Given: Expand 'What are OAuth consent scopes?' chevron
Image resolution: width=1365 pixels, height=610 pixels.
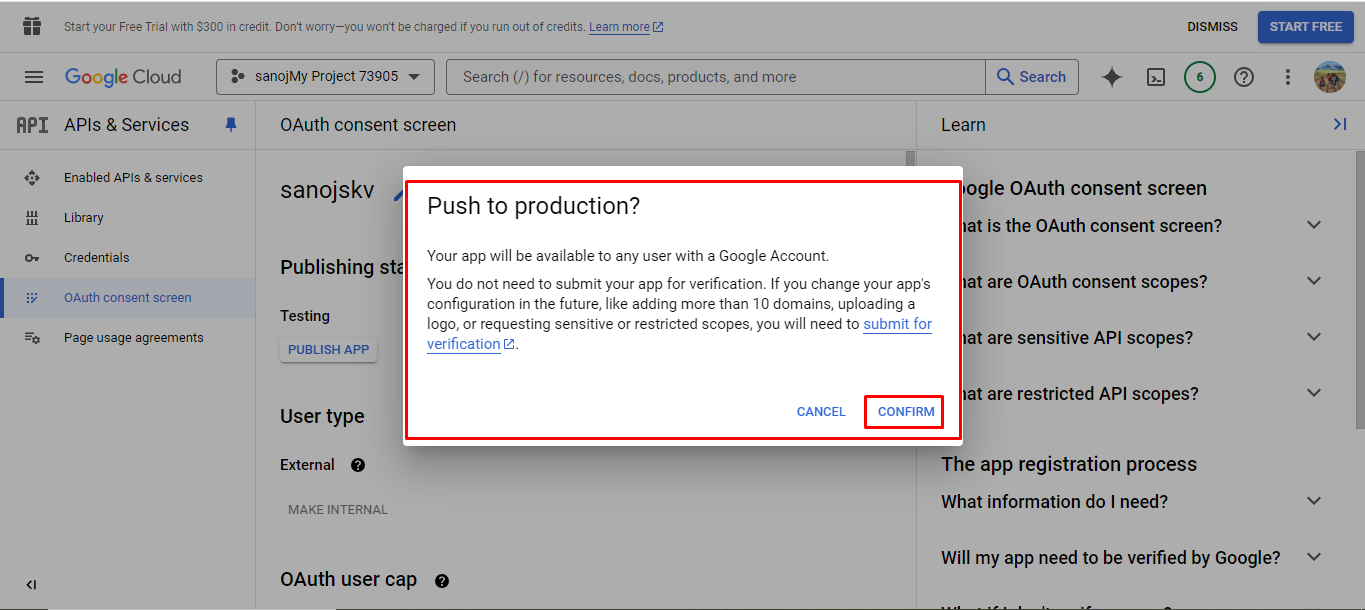Looking at the screenshot, I should coord(1314,281).
